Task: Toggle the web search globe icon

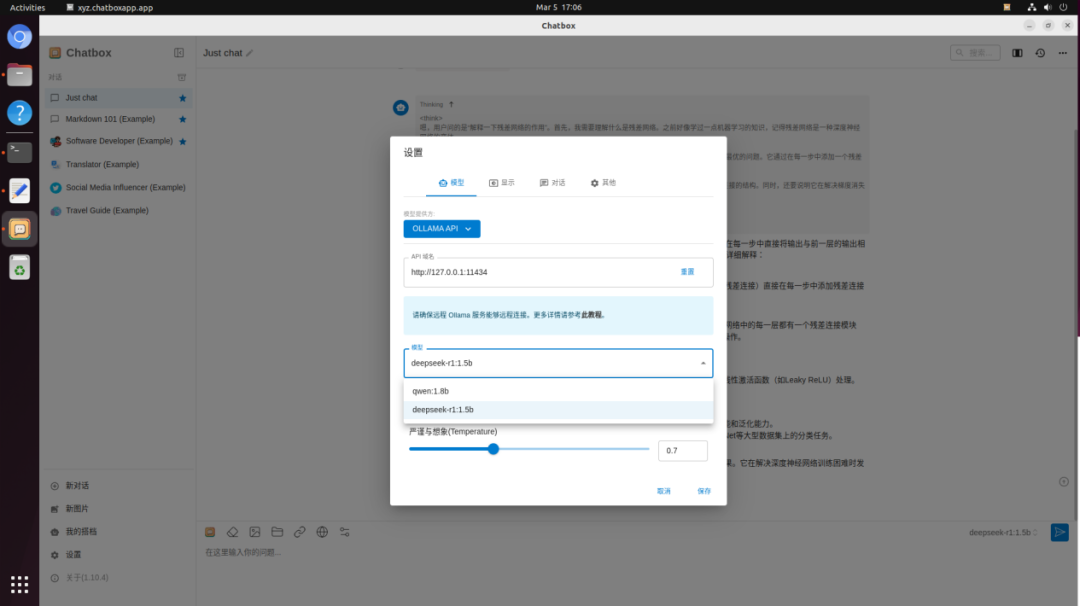Action: [x=322, y=532]
